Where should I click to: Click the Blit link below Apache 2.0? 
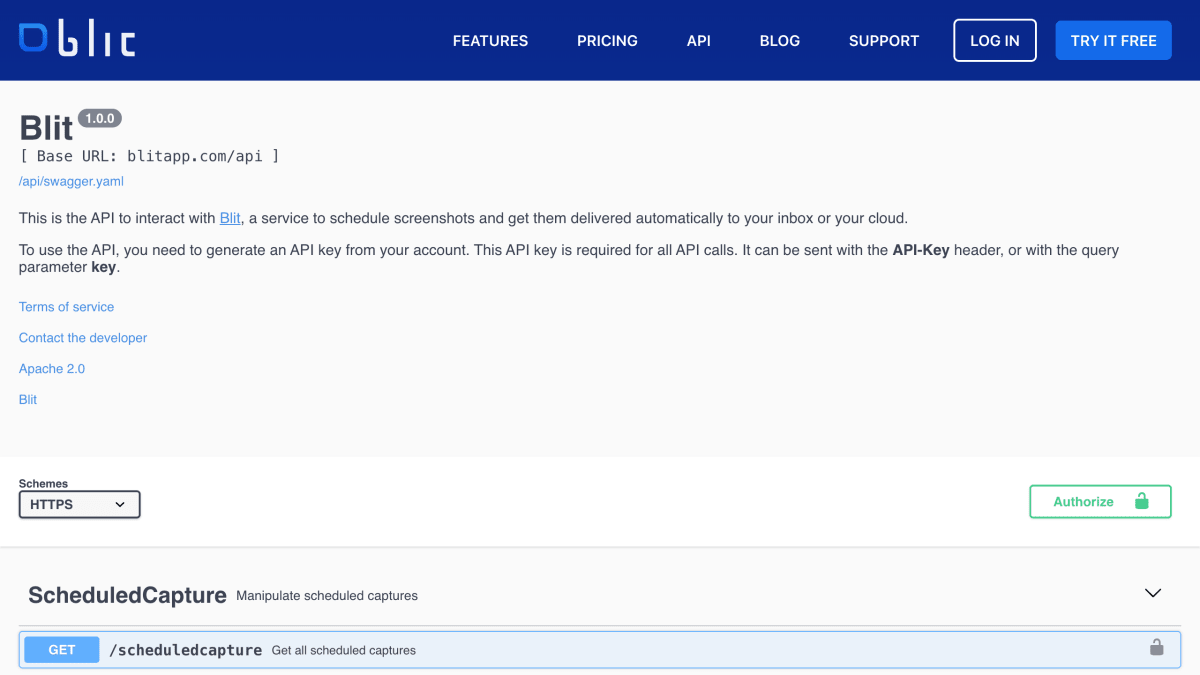tap(28, 400)
